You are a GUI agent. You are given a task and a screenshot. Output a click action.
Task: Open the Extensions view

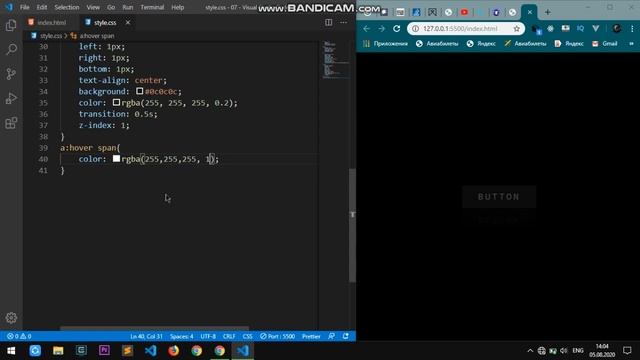pos(11,123)
